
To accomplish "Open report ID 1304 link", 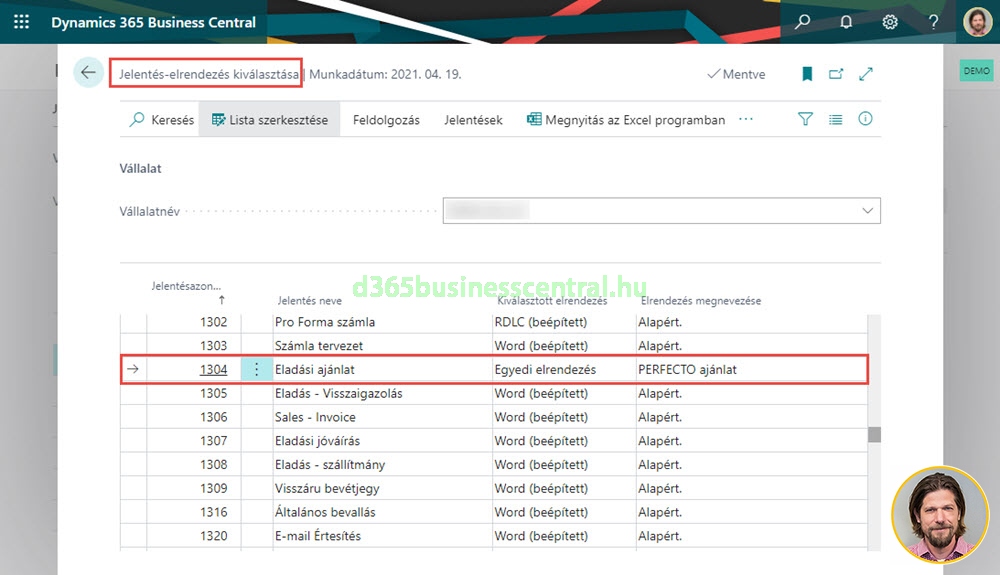I will 213,369.
